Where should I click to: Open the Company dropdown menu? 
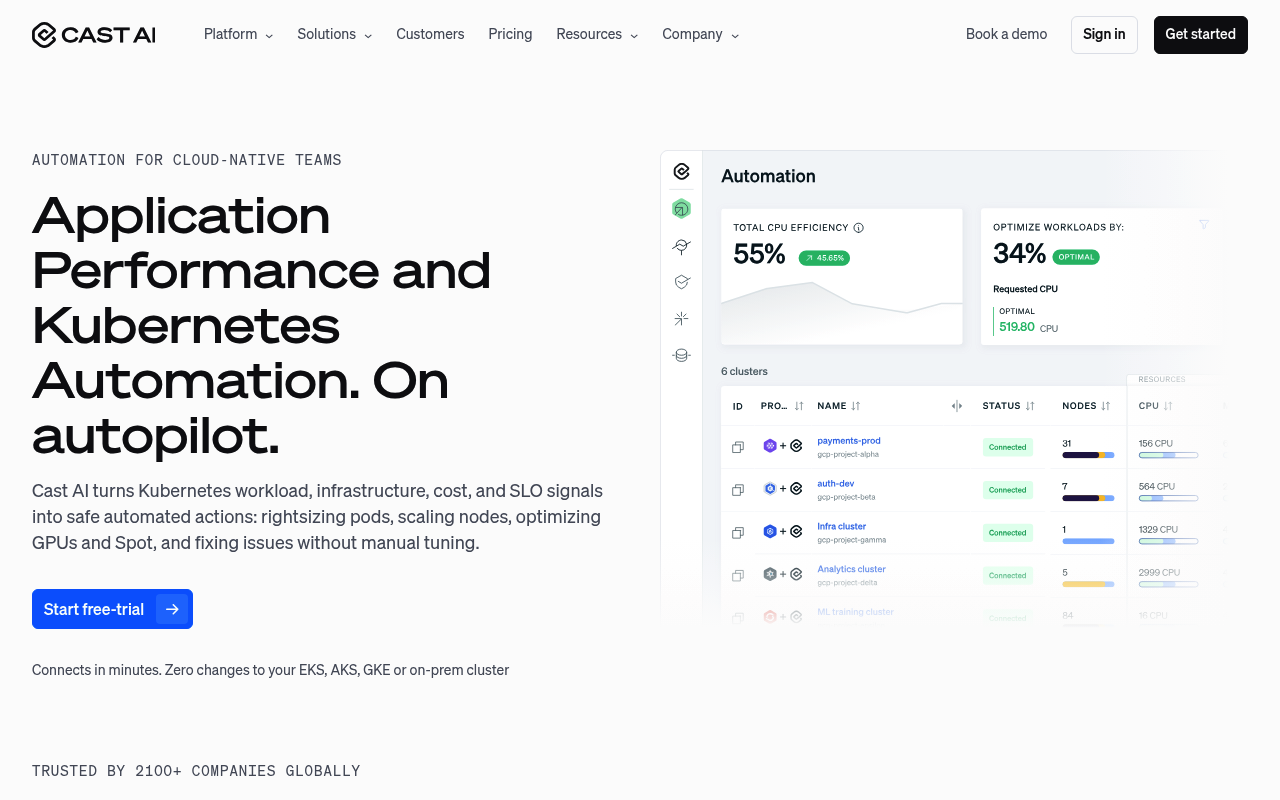pyautogui.click(x=700, y=34)
